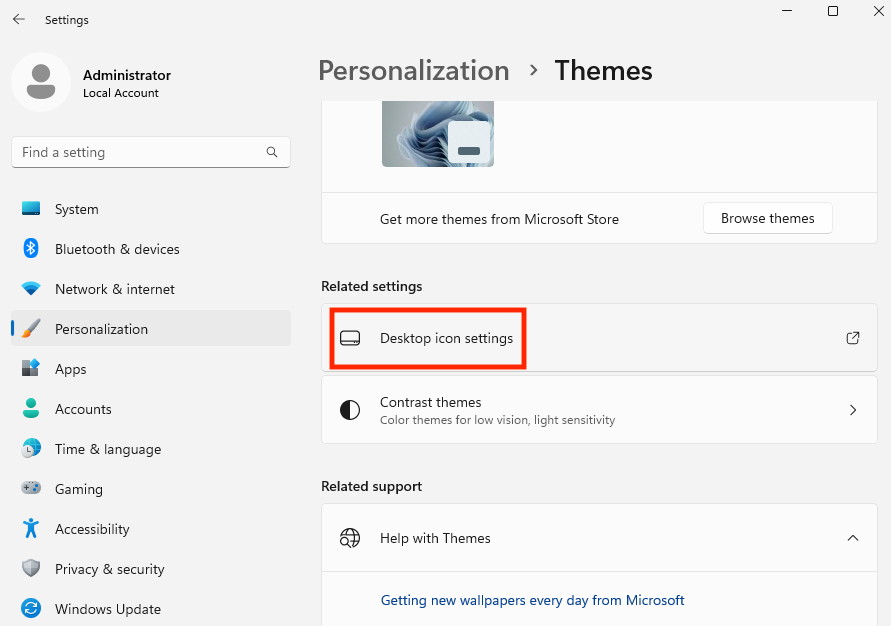891x626 pixels.
Task: Click the Bluetooth & devices icon
Action: [x=31, y=249]
